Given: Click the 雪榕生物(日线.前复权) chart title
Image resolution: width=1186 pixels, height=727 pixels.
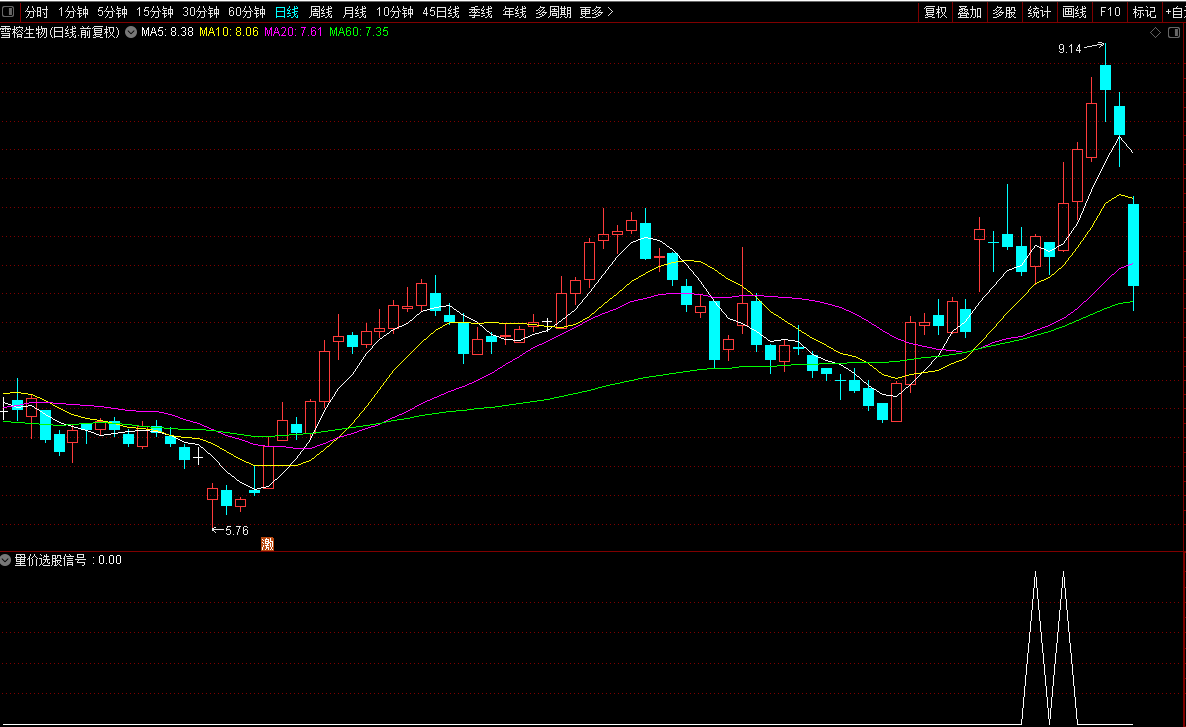Looking at the screenshot, I should 60,33.
